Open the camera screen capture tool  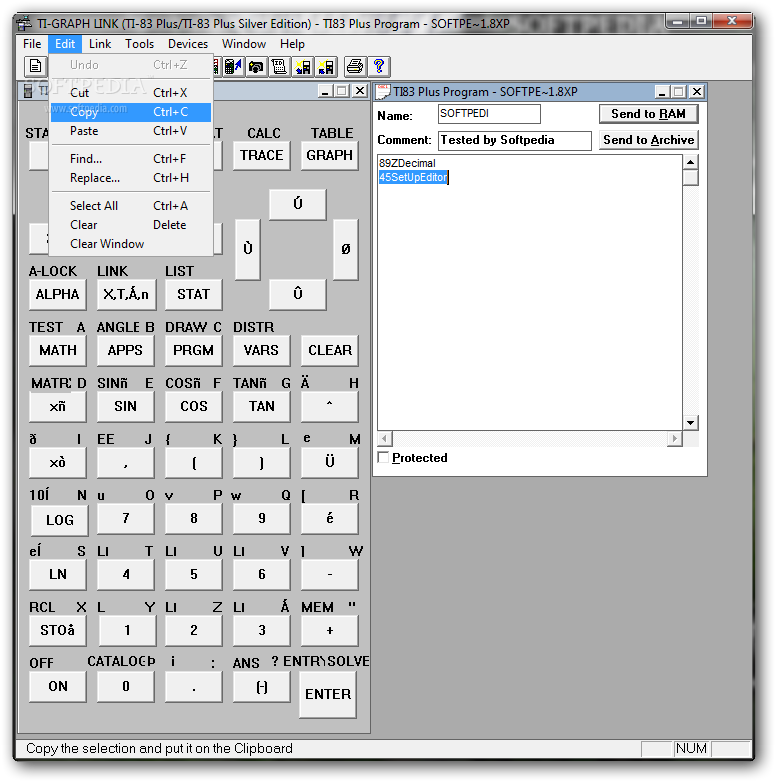point(256,66)
